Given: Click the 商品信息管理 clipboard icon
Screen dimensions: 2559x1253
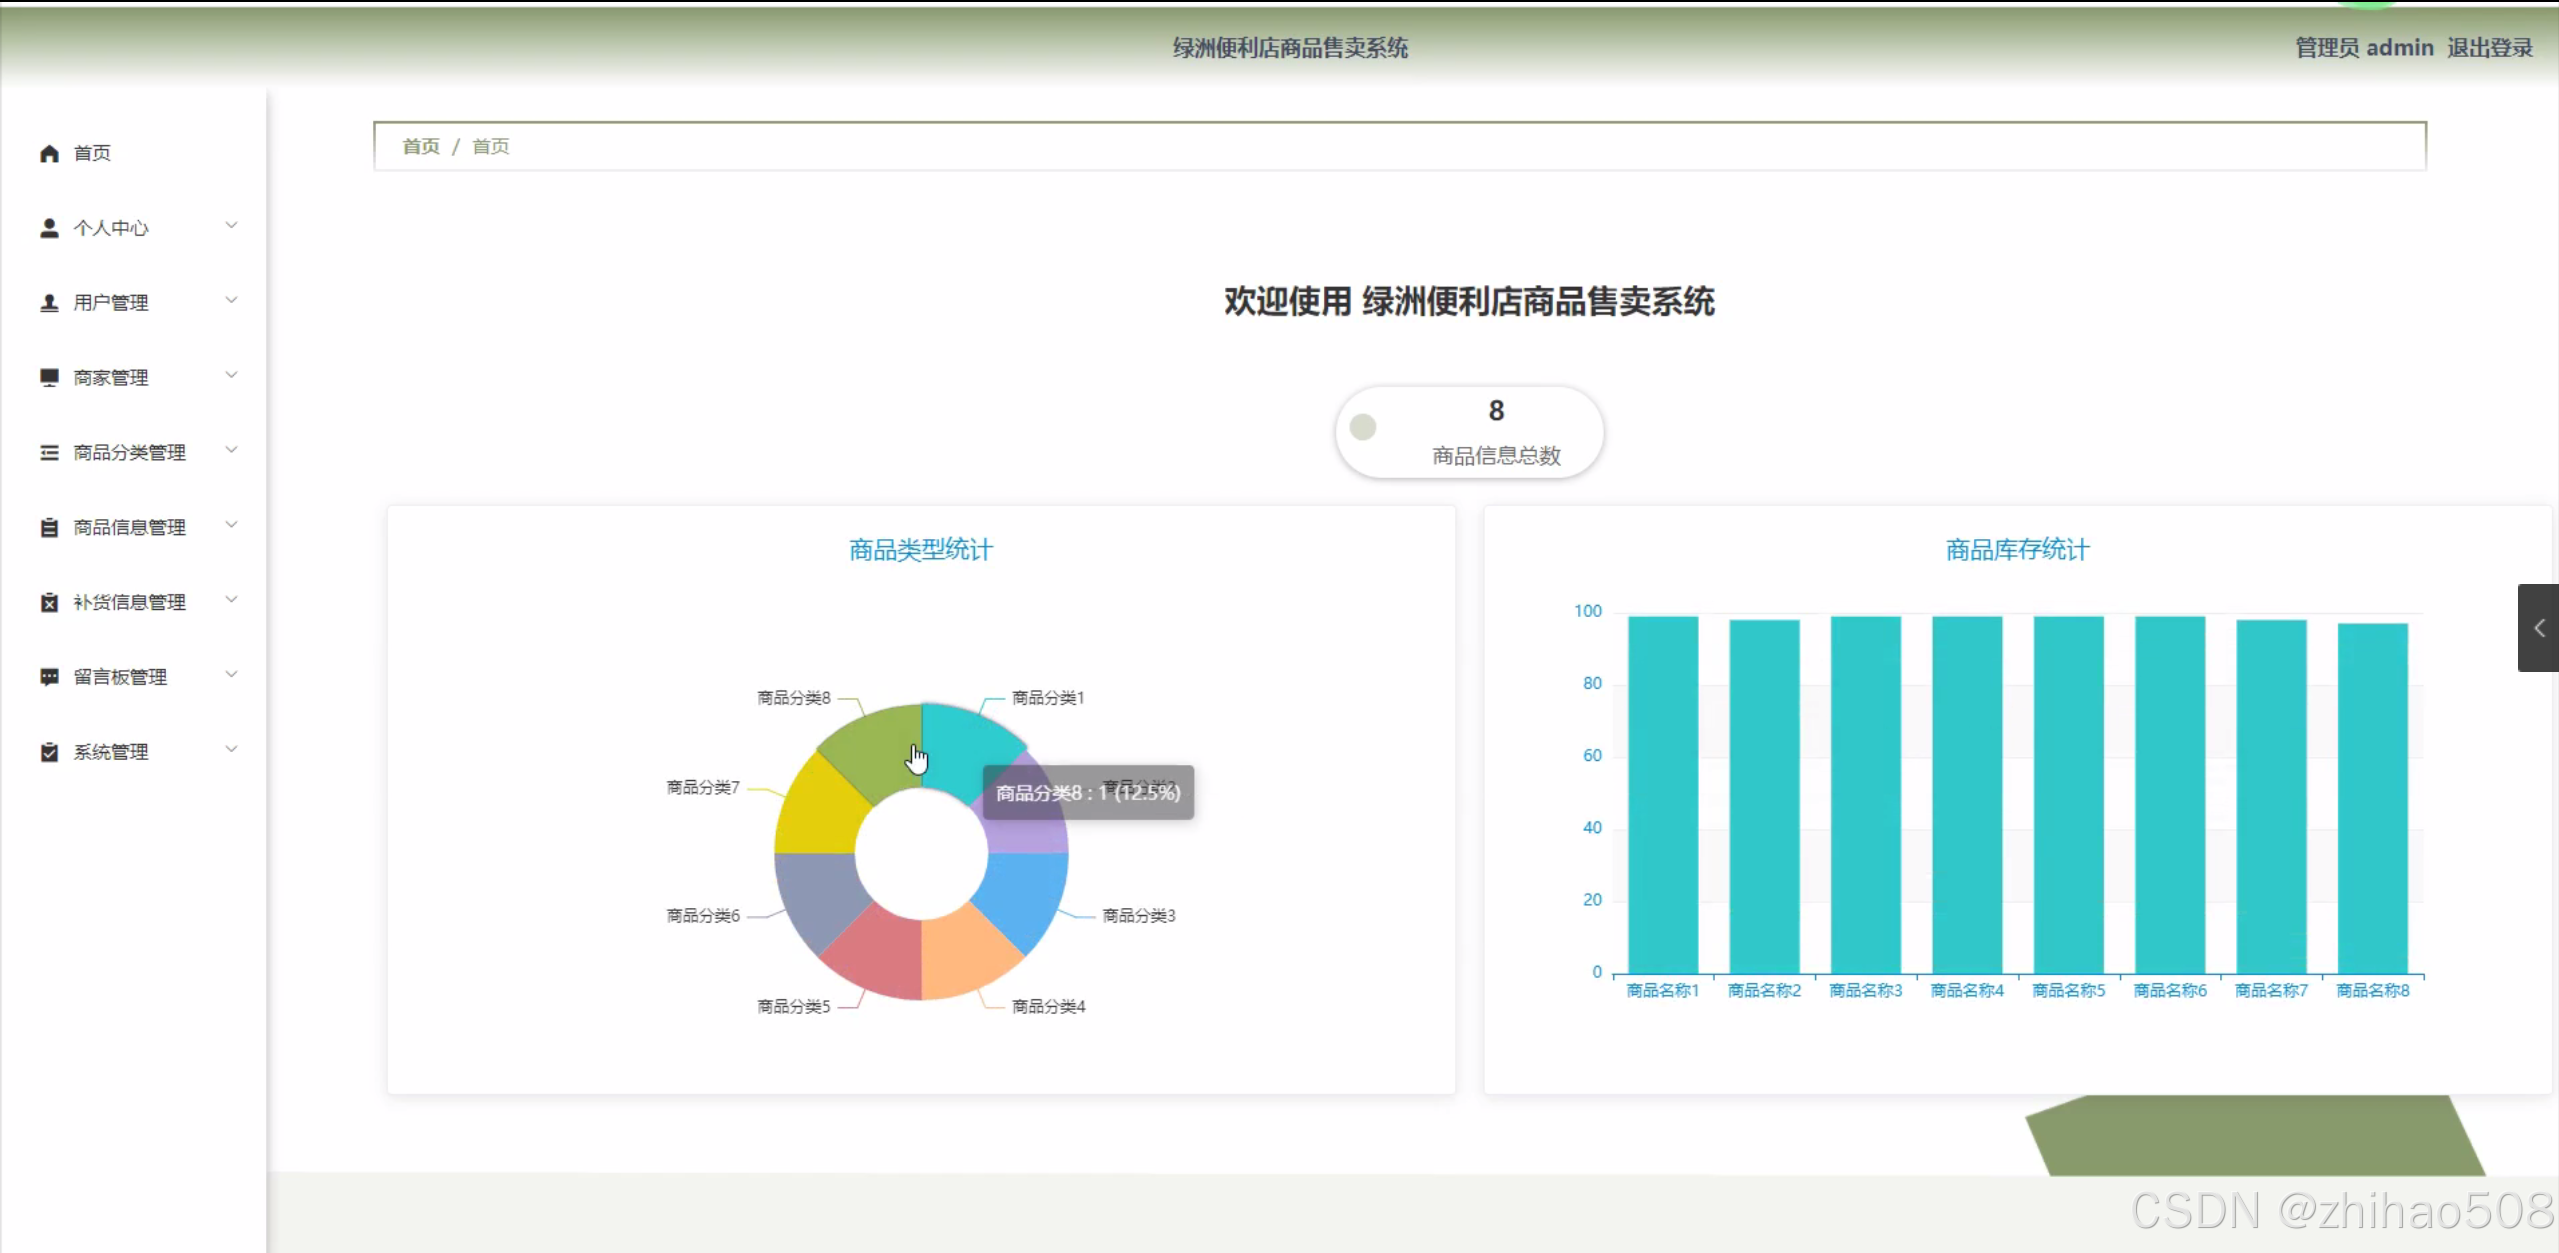Looking at the screenshot, I should pyautogui.click(x=49, y=527).
